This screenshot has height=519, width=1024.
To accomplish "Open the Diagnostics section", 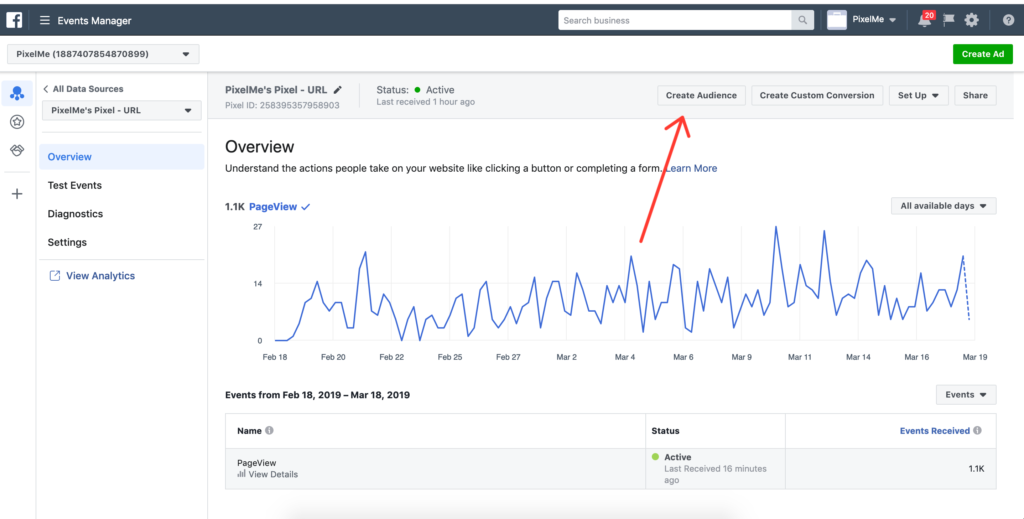I will point(76,214).
